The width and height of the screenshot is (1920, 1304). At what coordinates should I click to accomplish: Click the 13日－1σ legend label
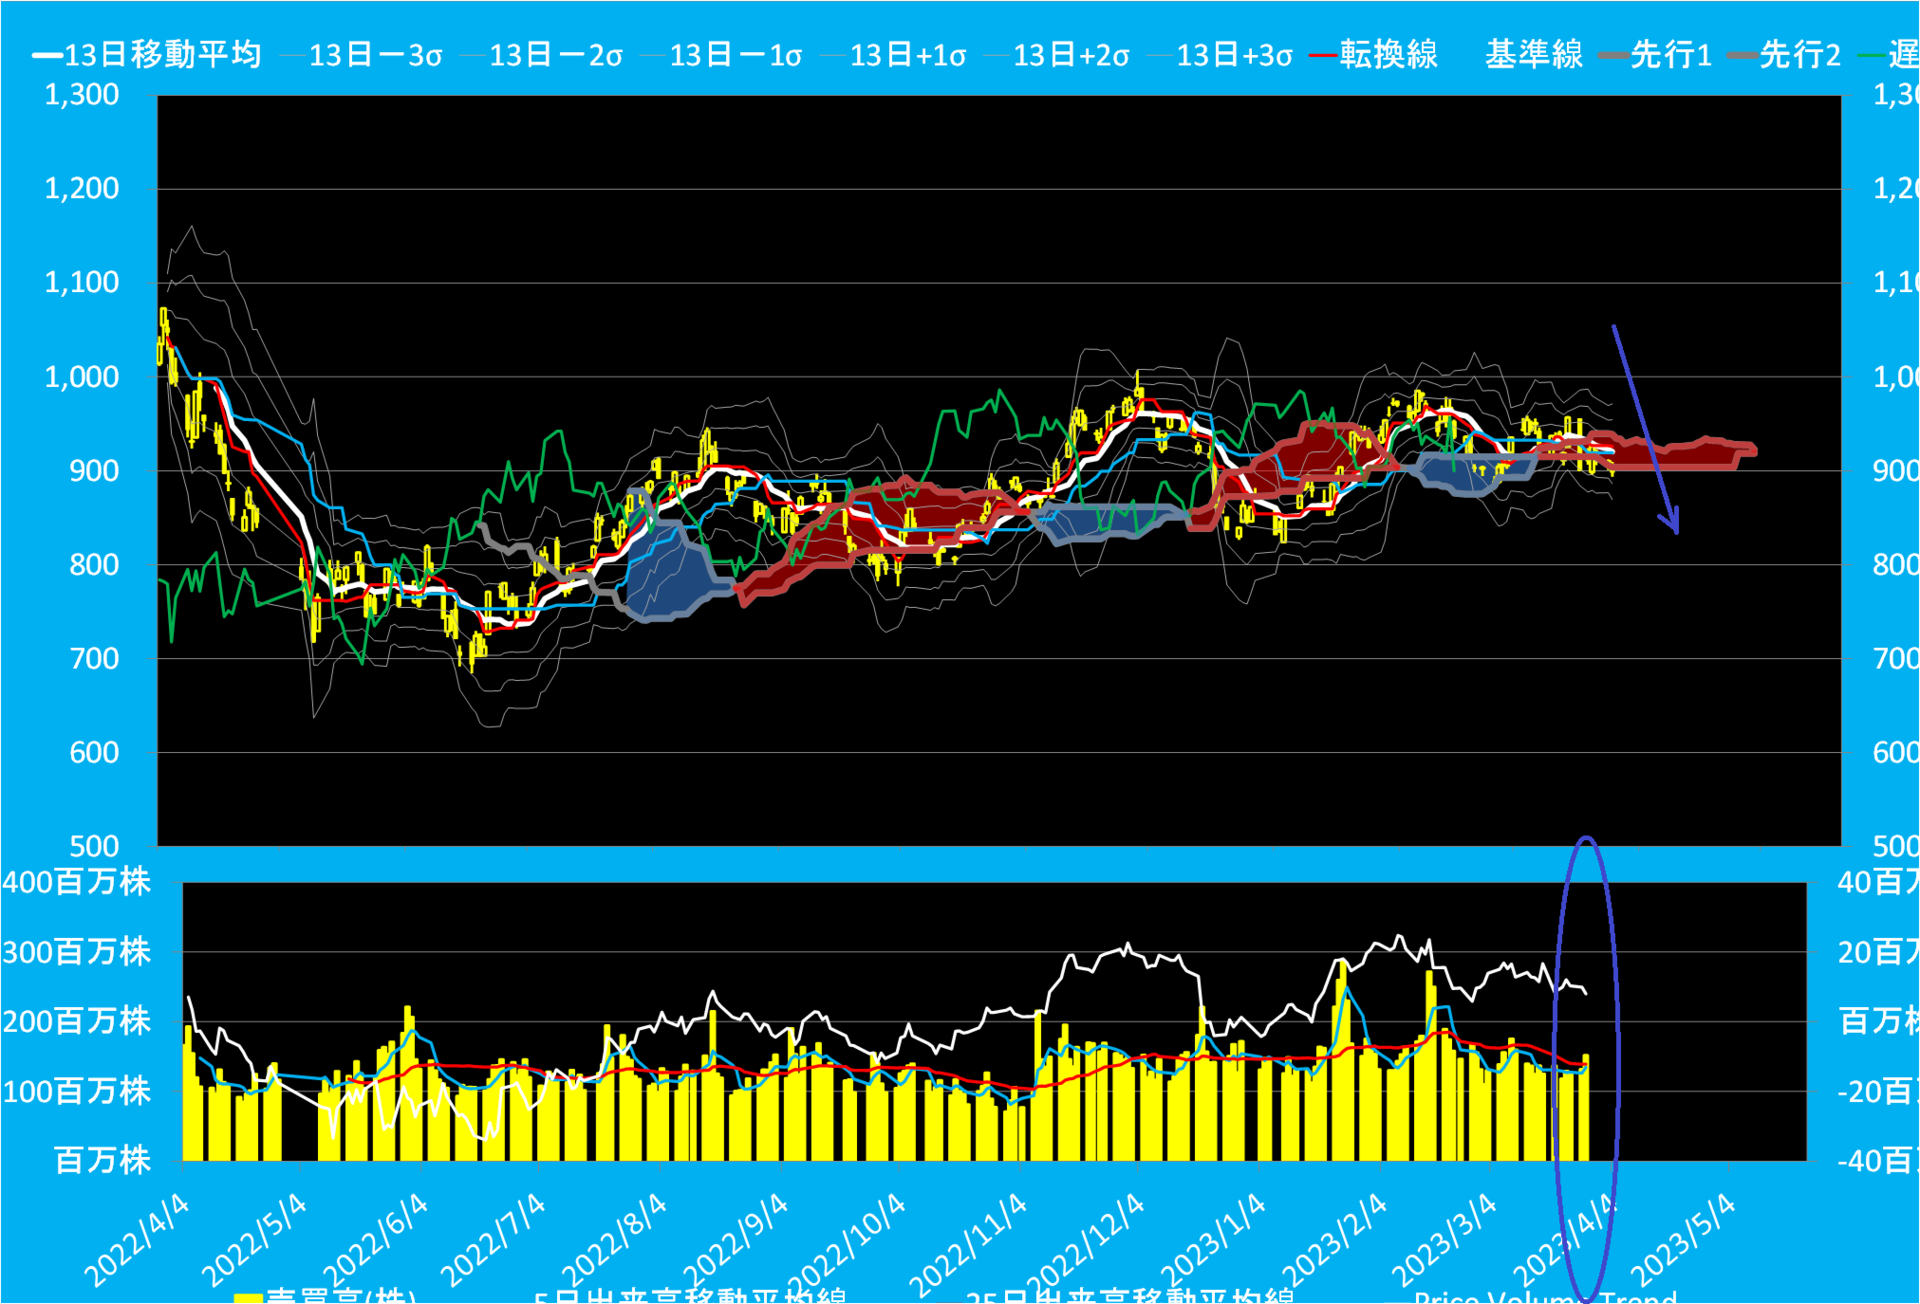click(x=723, y=55)
